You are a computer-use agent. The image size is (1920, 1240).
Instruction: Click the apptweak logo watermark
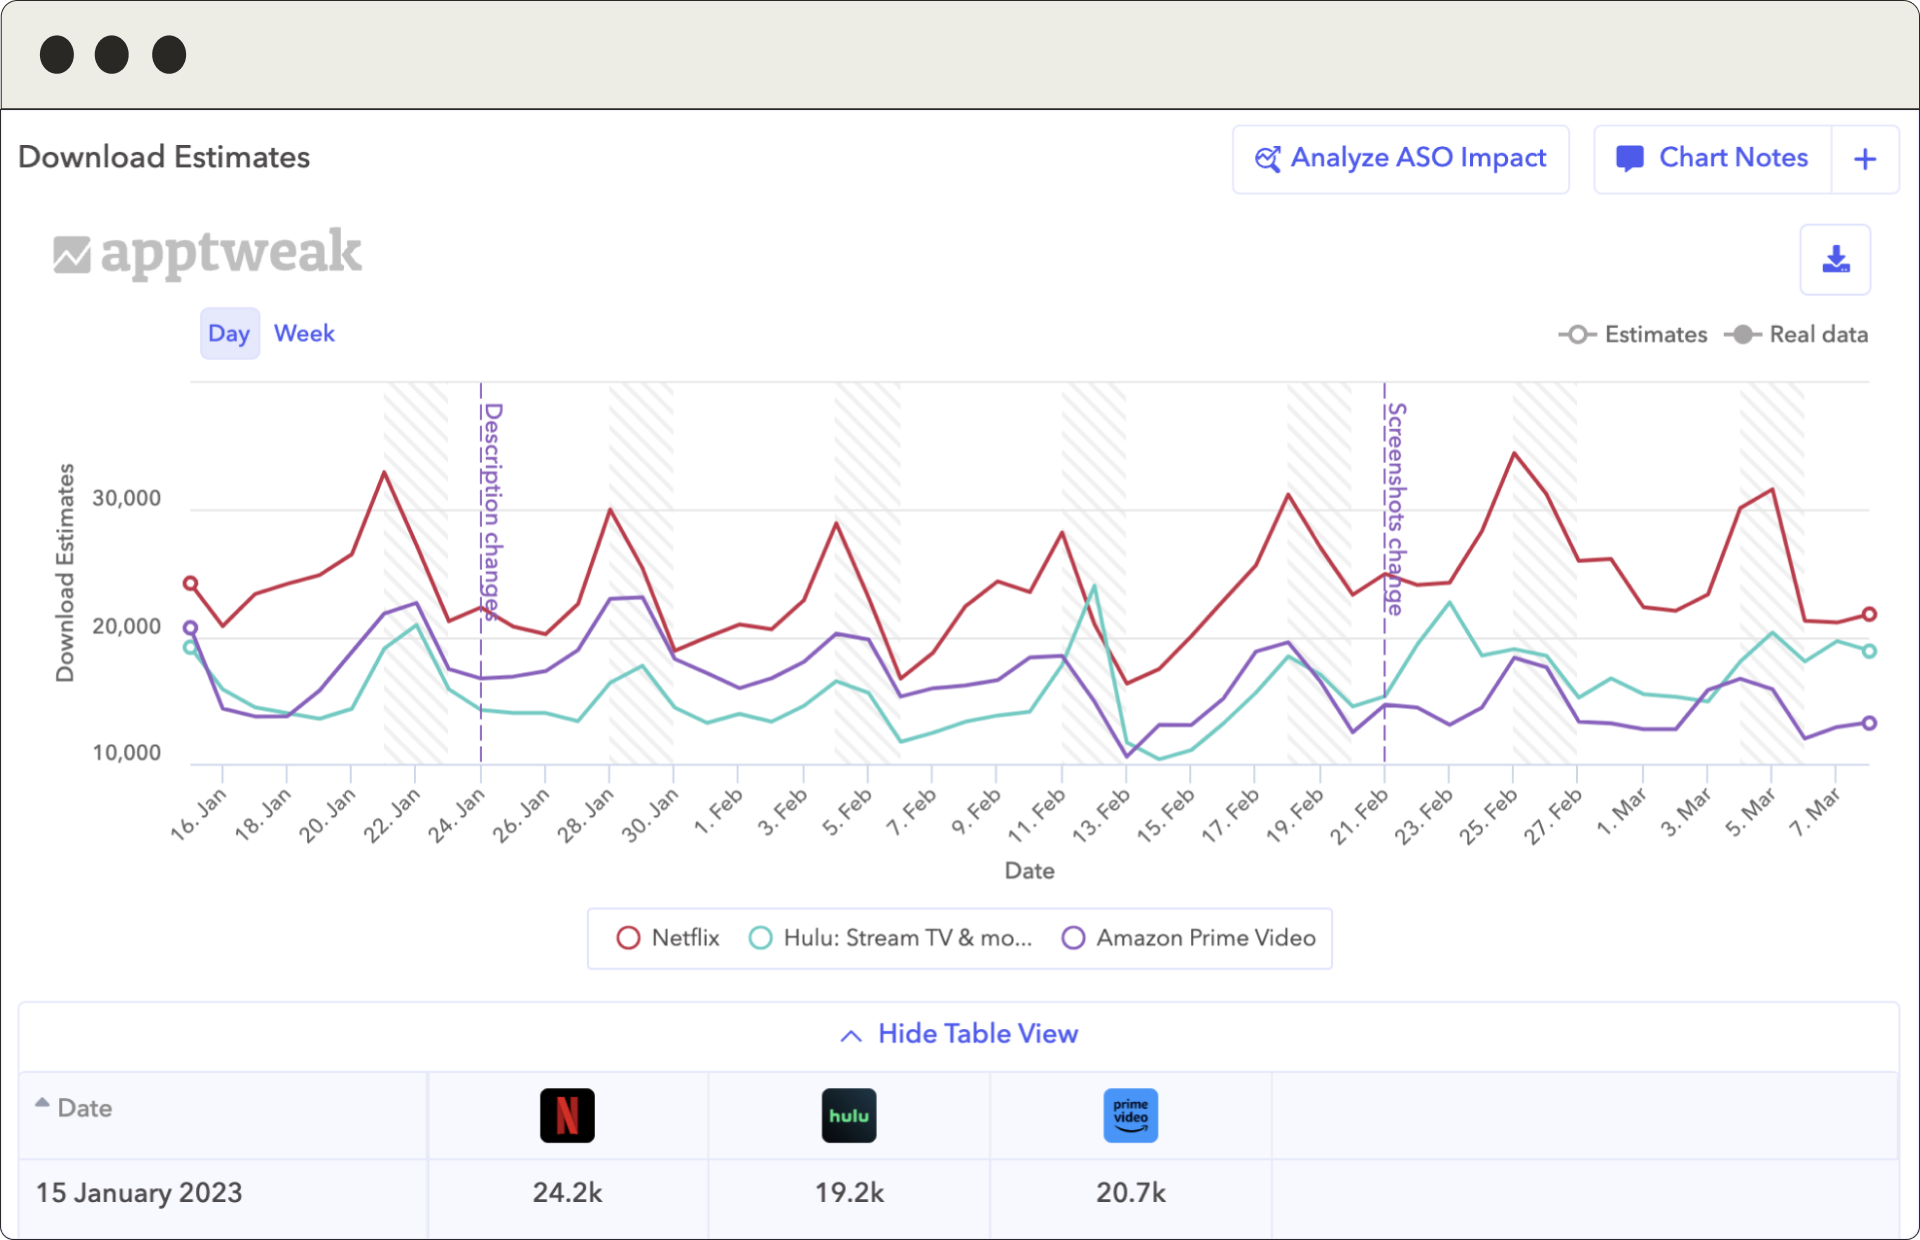point(207,252)
